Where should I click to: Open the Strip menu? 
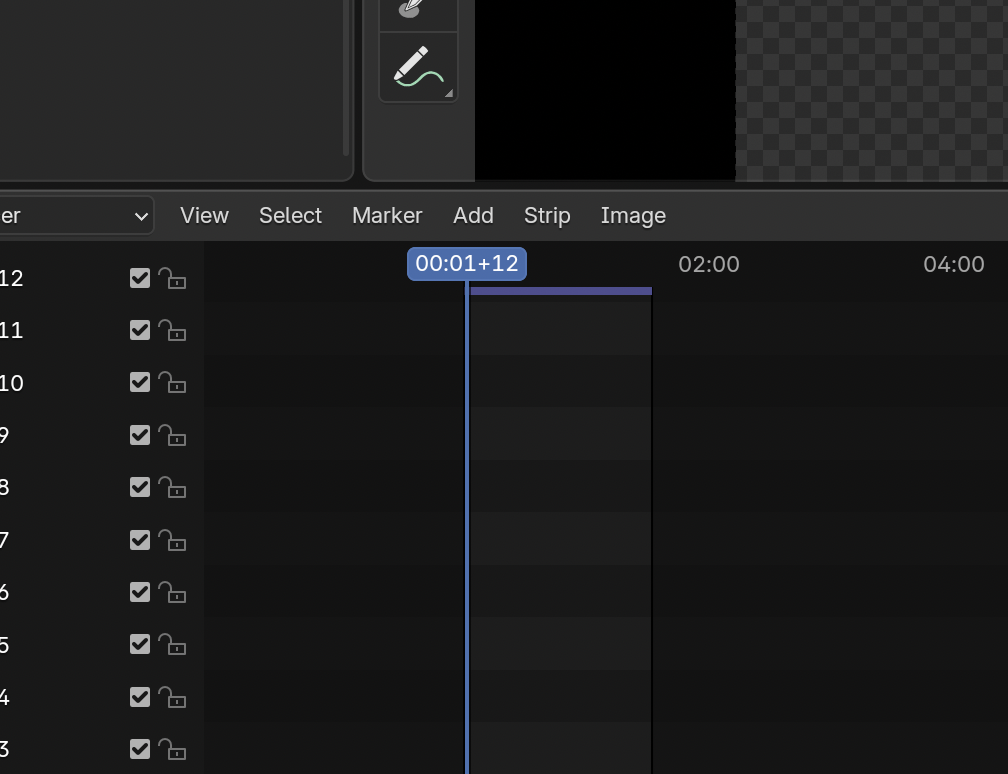pyautogui.click(x=547, y=215)
